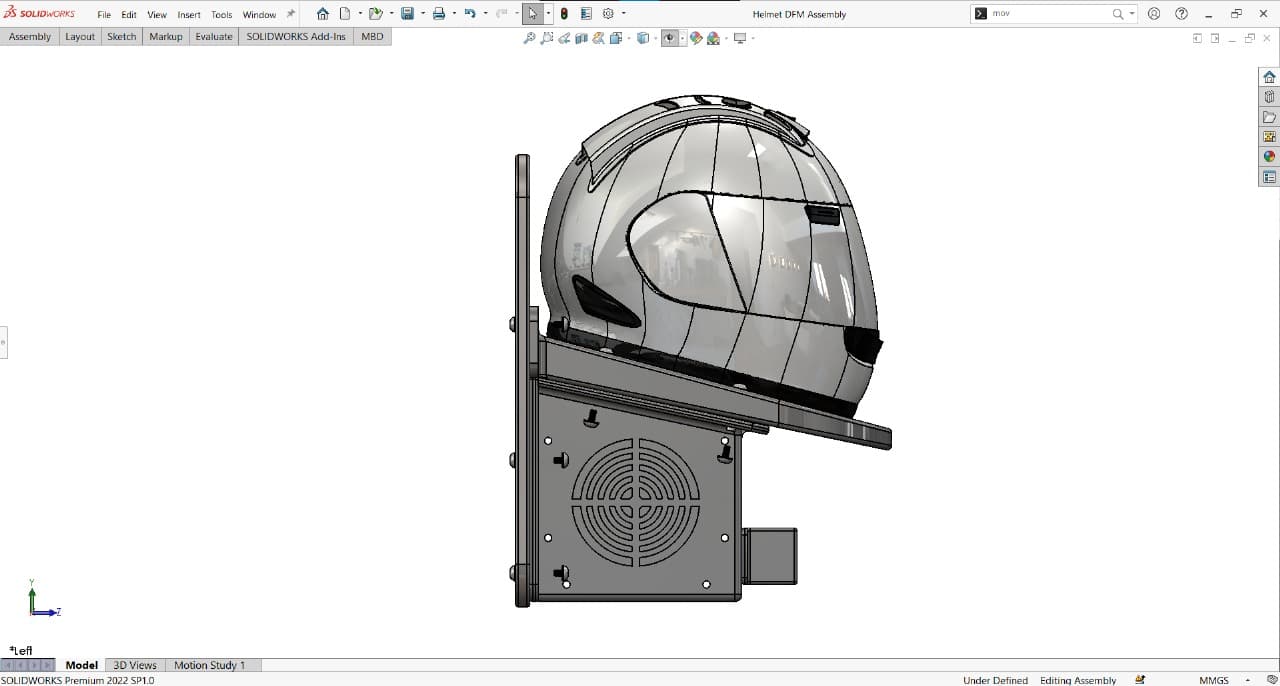
Task: Click the Home icon in the top toolbar
Action: (x=322, y=14)
